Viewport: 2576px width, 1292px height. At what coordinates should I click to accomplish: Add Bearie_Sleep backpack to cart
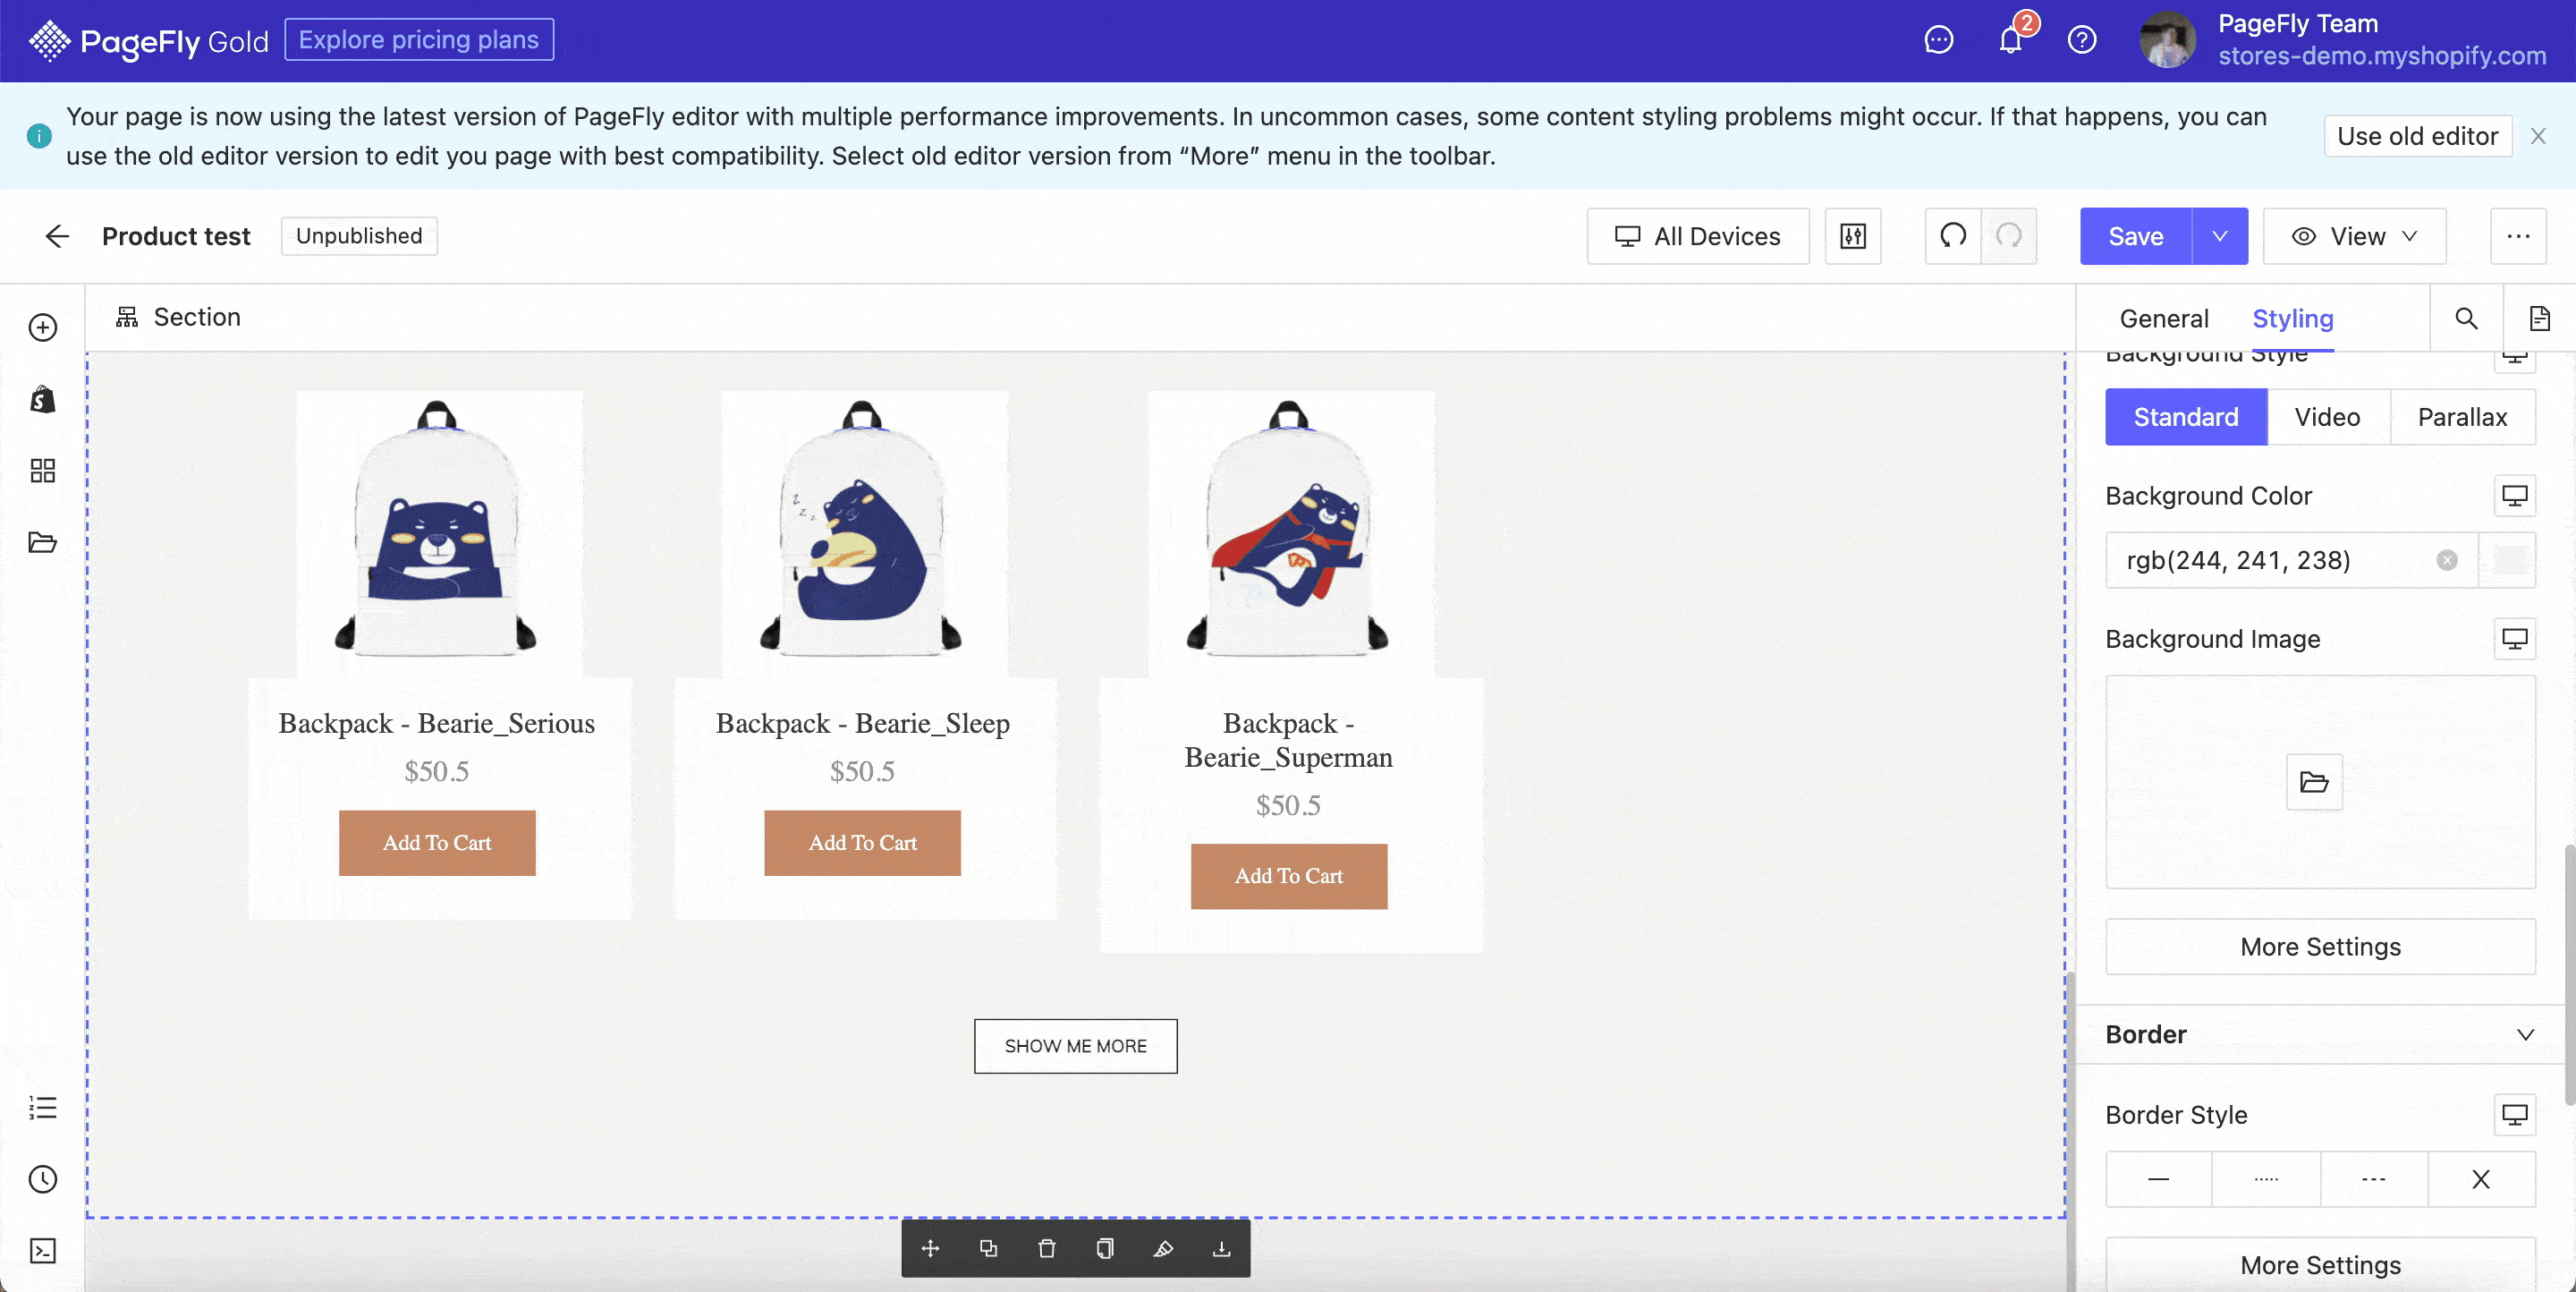[862, 843]
